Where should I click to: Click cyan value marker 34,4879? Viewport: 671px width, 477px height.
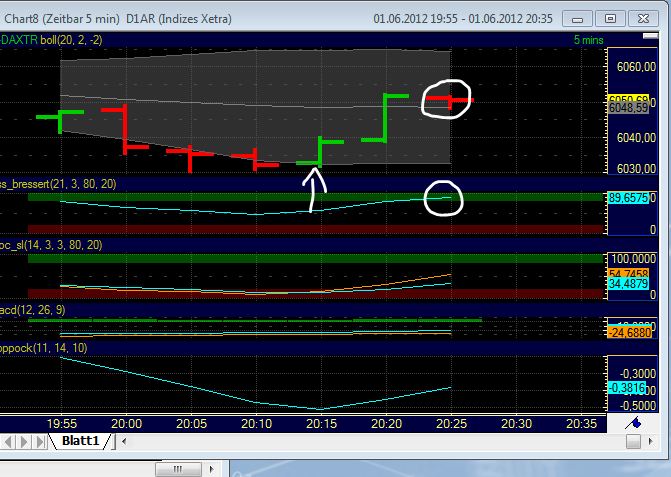(x=629, y=283)
